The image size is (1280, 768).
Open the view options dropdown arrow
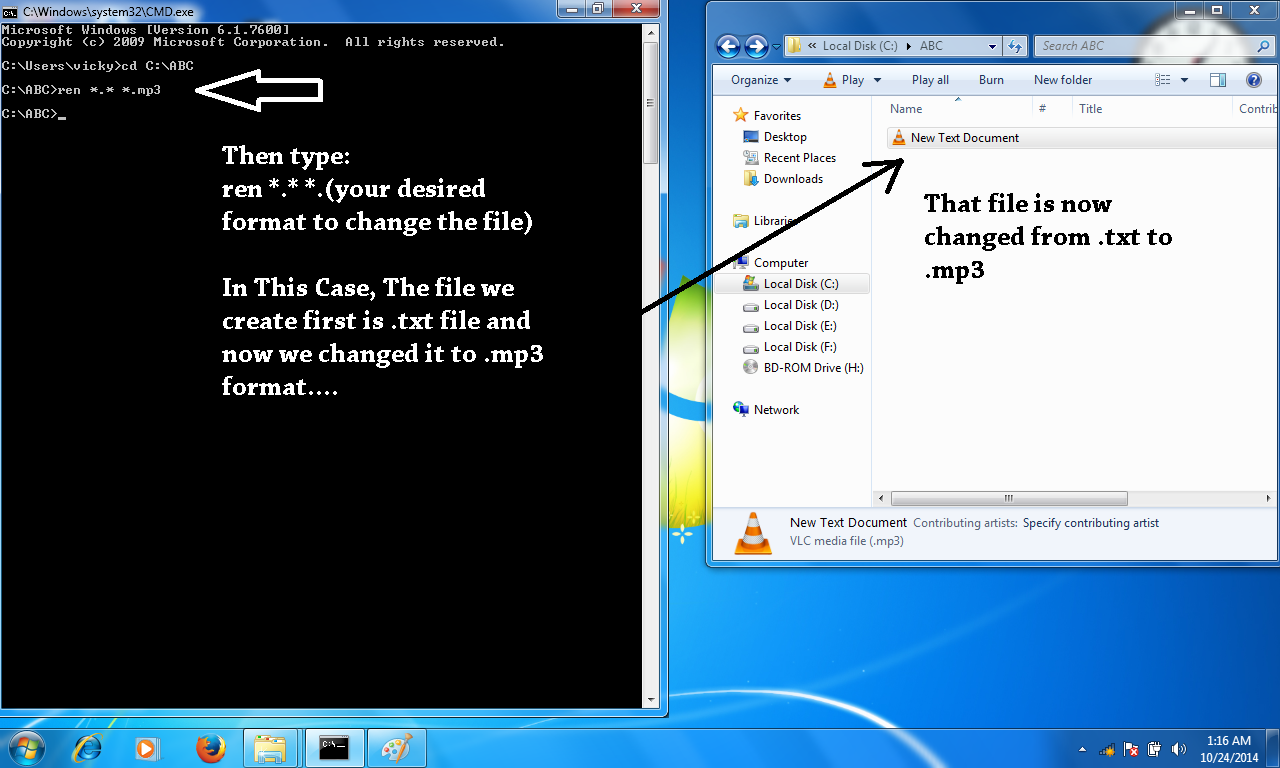[x=1185, y=80]
